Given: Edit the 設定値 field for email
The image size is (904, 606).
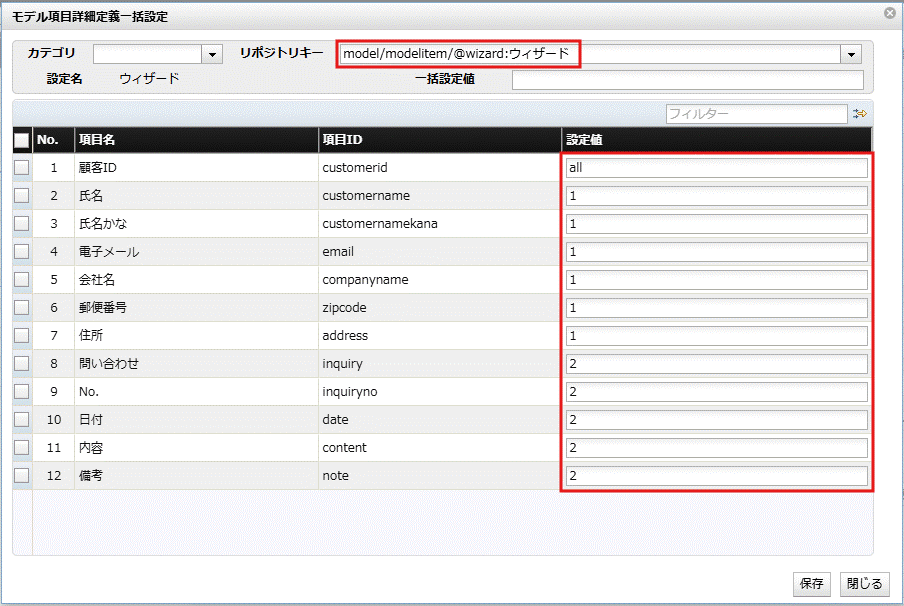Looking at the screenshot, I should pos(717,252).
